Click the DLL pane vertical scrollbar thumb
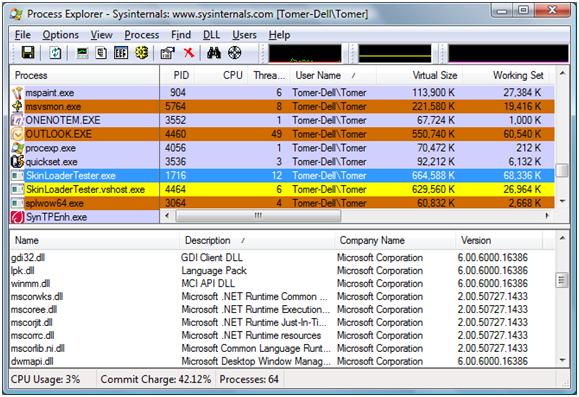579x397 pixels. pyautogui.click(x=562, y=280)
